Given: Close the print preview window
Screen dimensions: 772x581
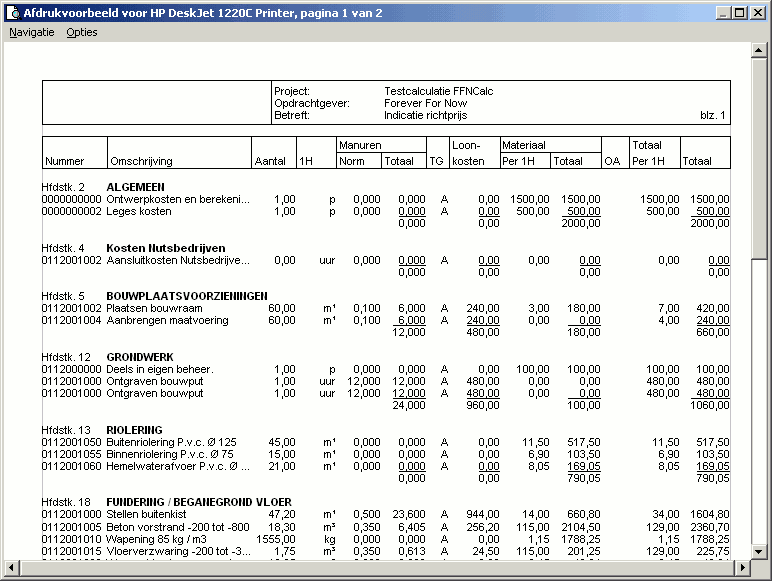Looking at the screenshot, I should [x=758, y=13].
